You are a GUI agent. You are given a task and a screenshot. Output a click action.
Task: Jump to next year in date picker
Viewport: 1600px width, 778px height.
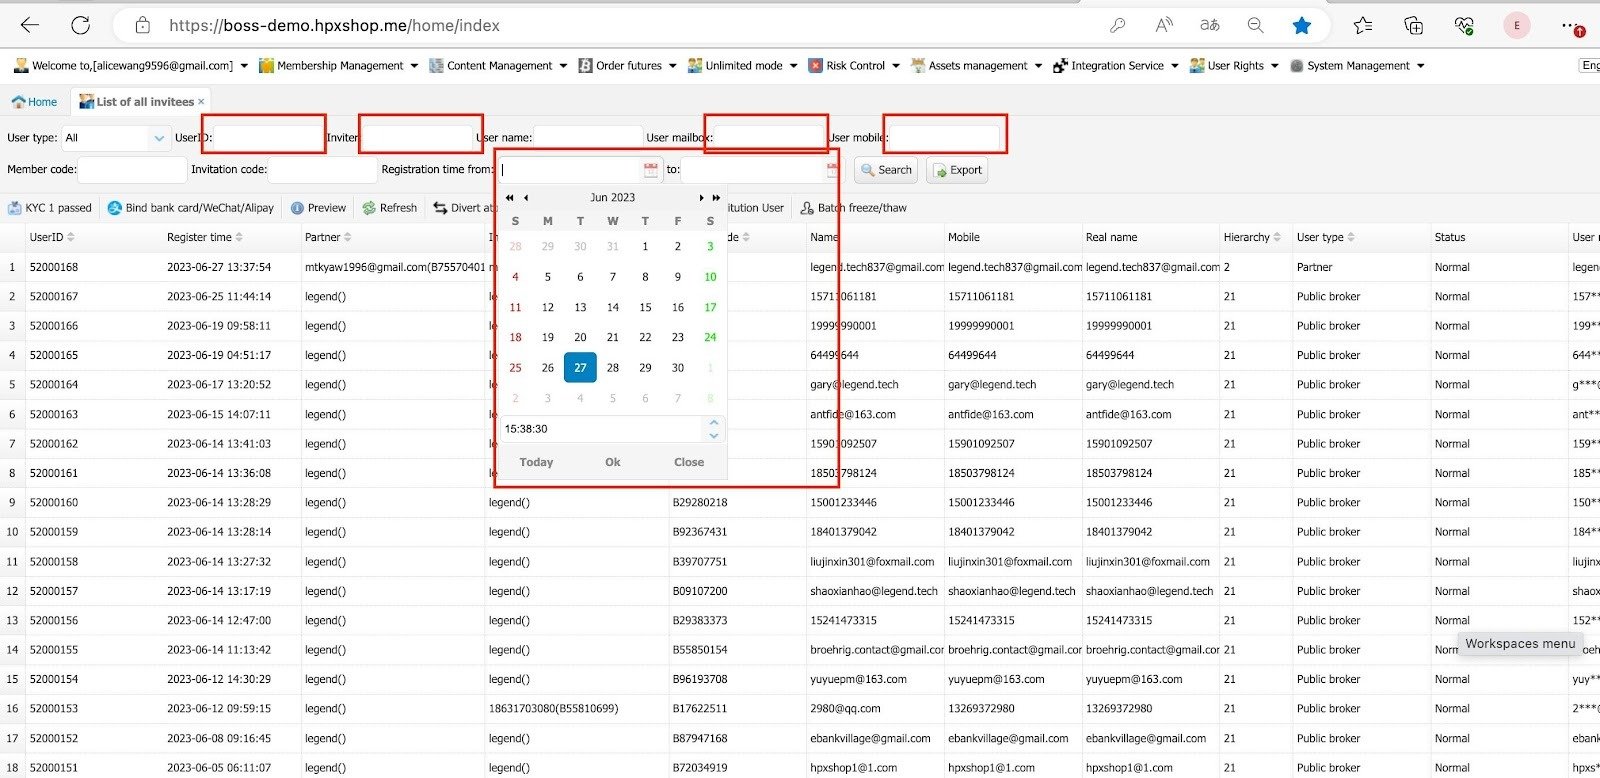pyautogui.click(x=716, y=198)
